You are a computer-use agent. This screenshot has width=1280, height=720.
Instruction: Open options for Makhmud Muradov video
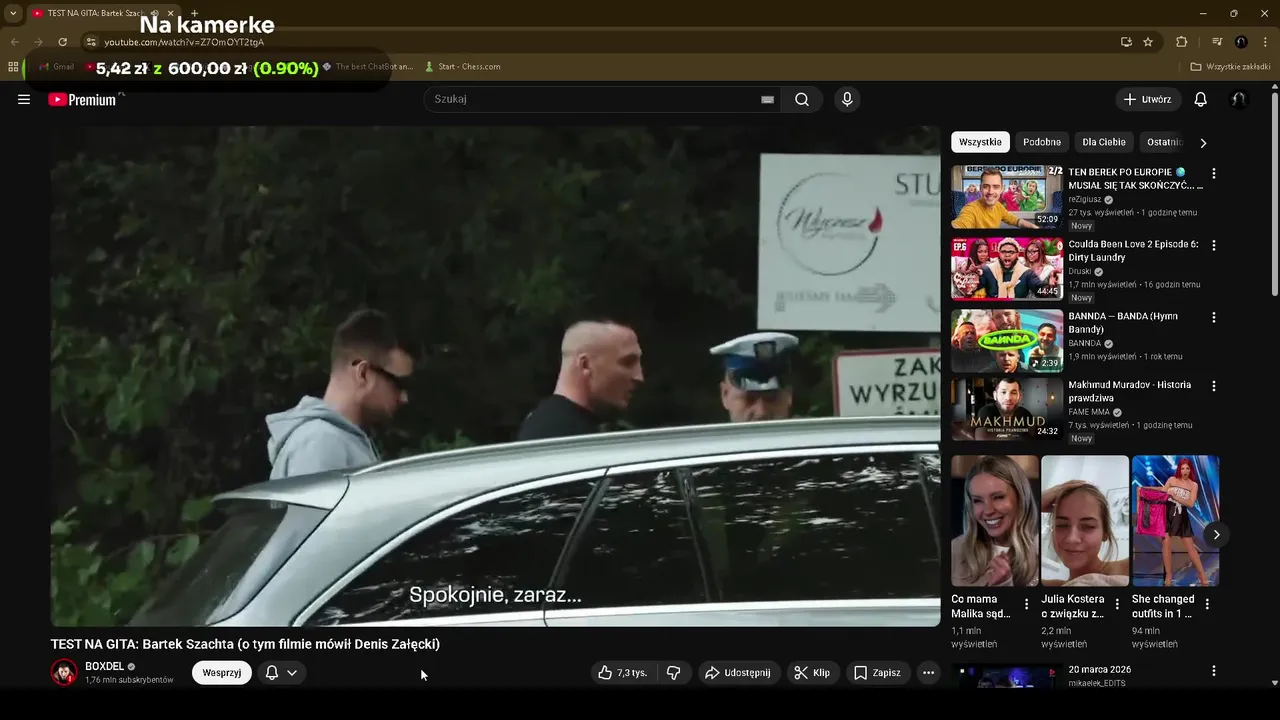(1214, 387)
